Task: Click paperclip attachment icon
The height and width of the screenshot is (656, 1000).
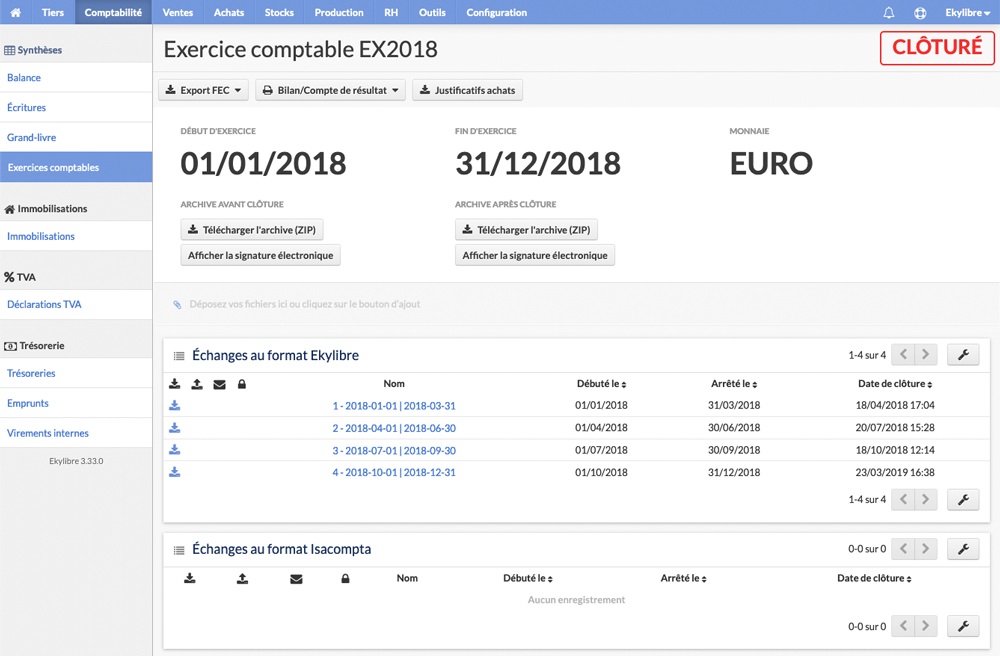Action: pos(177,305)
